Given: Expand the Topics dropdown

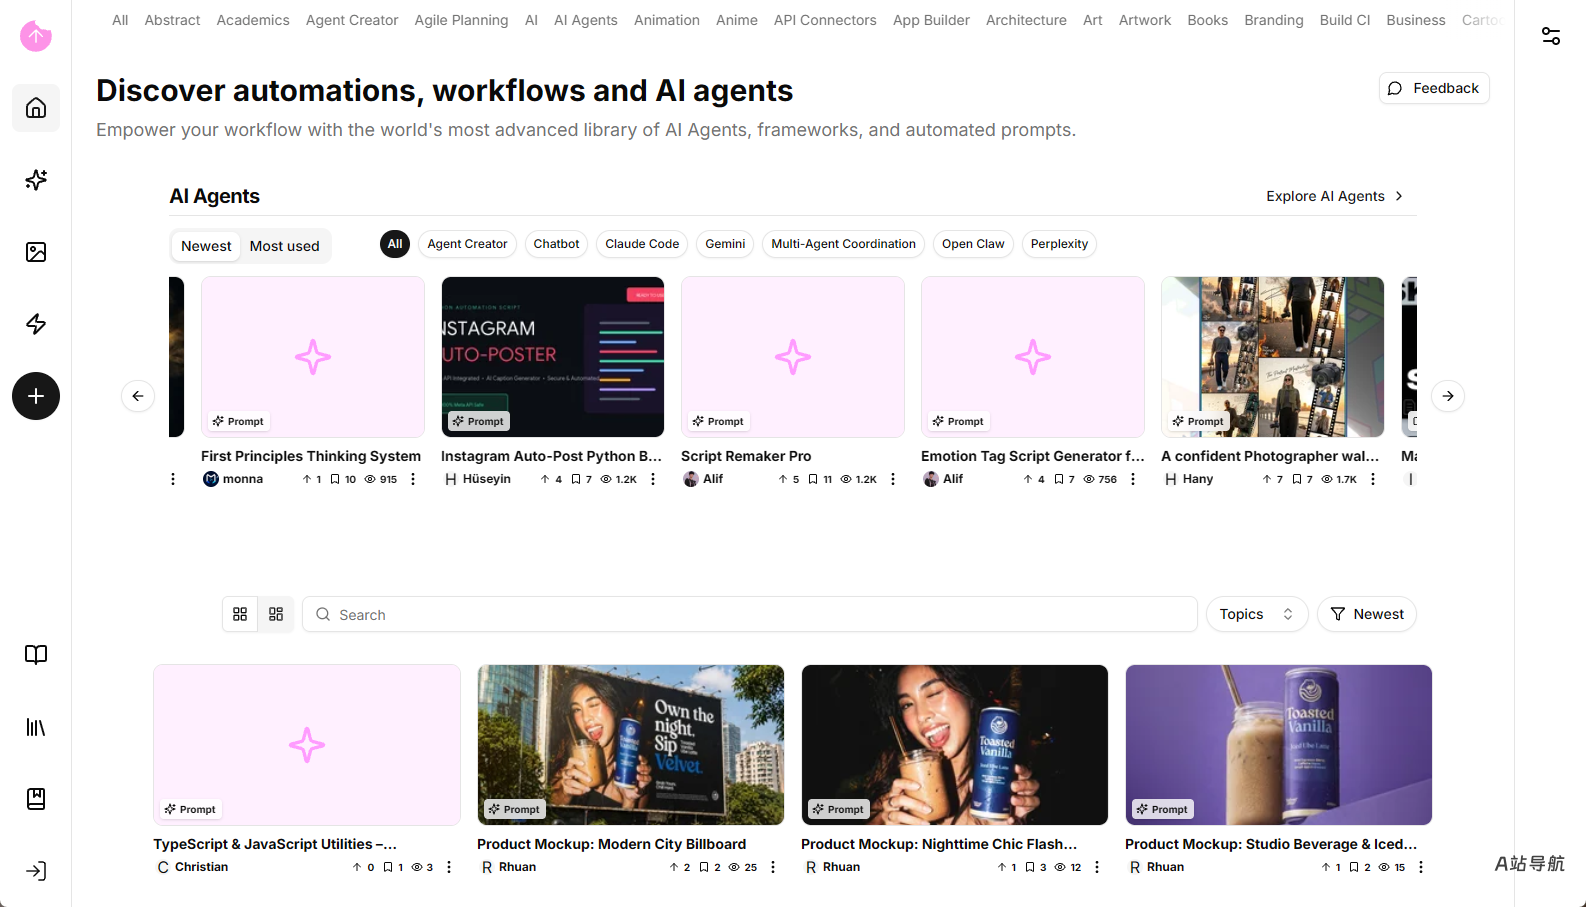Looking at the screenshot, I should pyautogui.click(x=1256, y=614).
